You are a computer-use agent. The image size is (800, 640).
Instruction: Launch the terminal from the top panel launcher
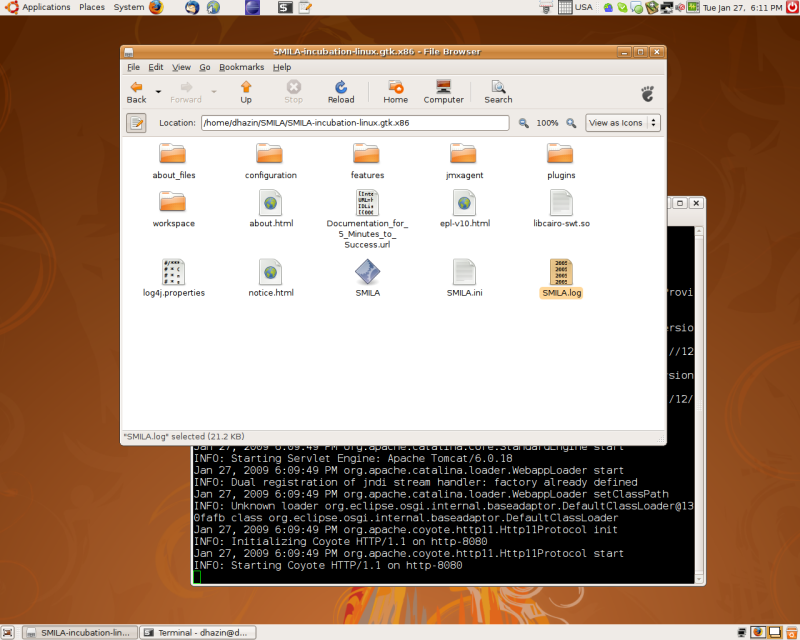click(285, 7)
